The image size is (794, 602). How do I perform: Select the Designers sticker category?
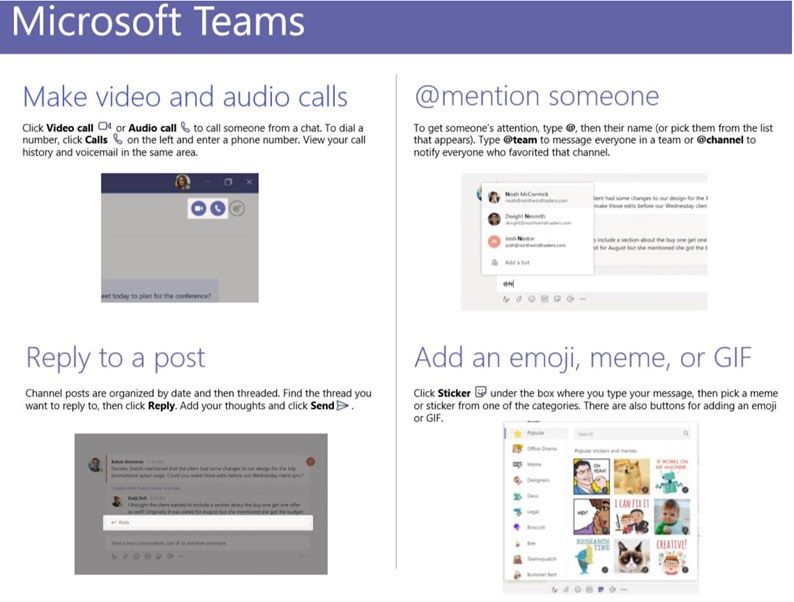pyautogui.click(x=531, y=480)
